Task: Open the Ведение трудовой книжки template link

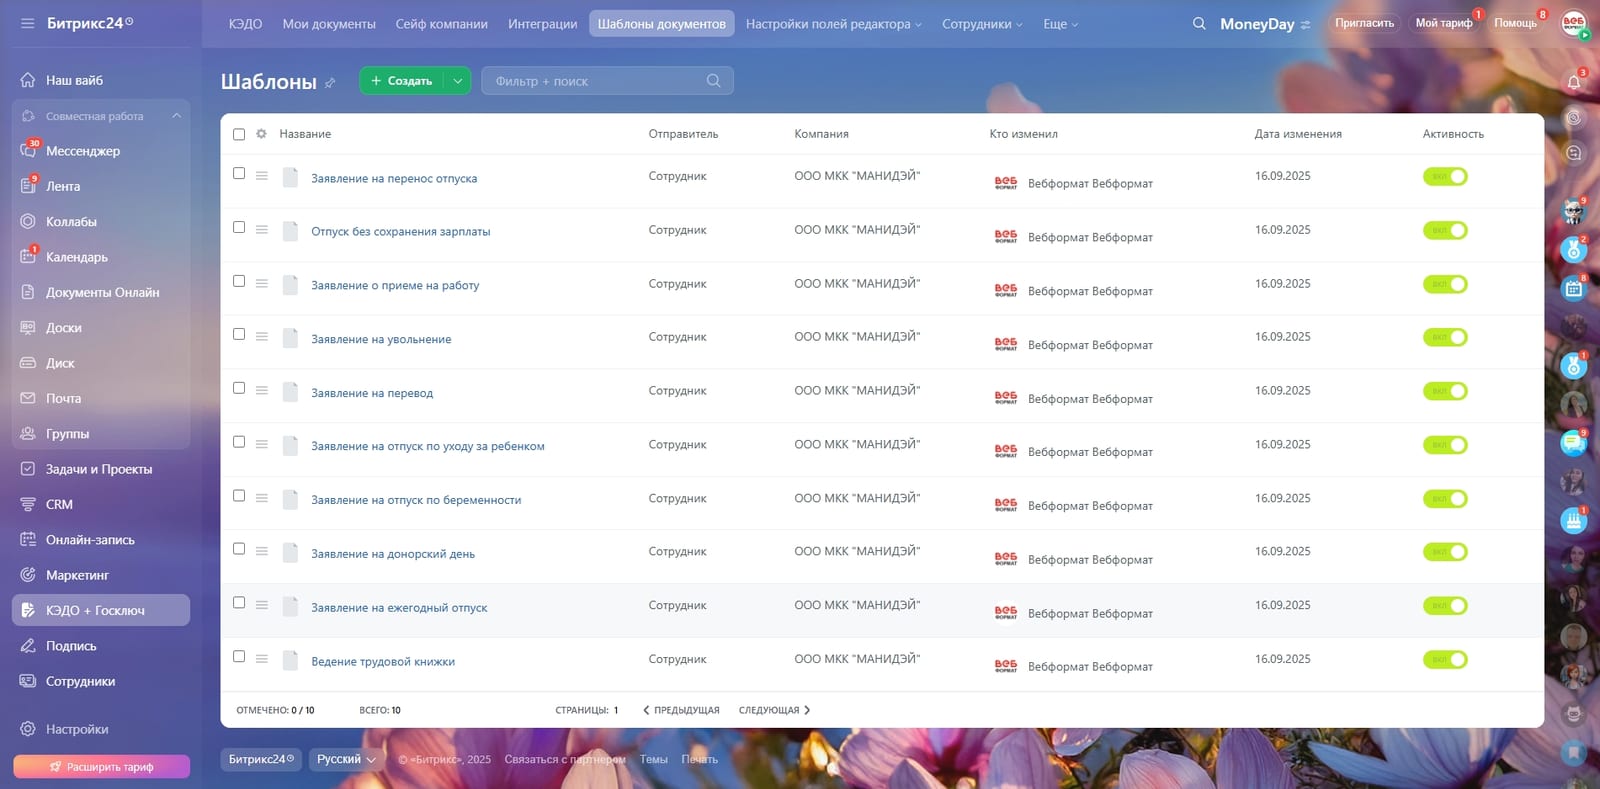Action: click(x=383, y=662)
